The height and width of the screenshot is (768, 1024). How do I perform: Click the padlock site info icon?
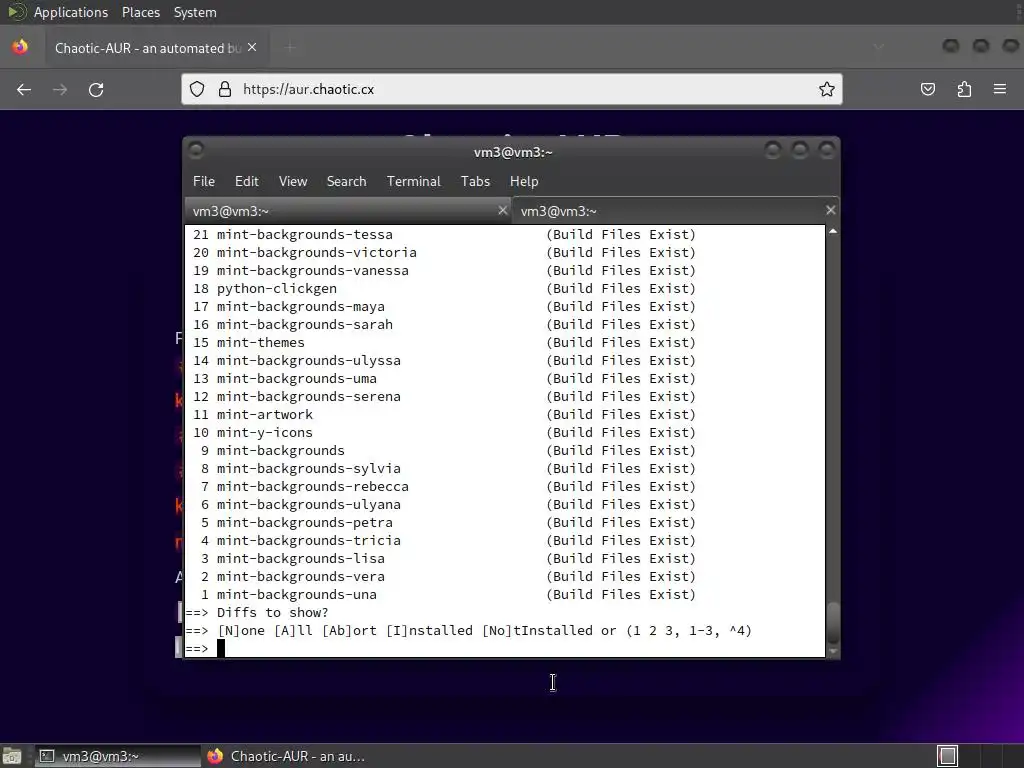pyautogui.click(x=225, y=89)
